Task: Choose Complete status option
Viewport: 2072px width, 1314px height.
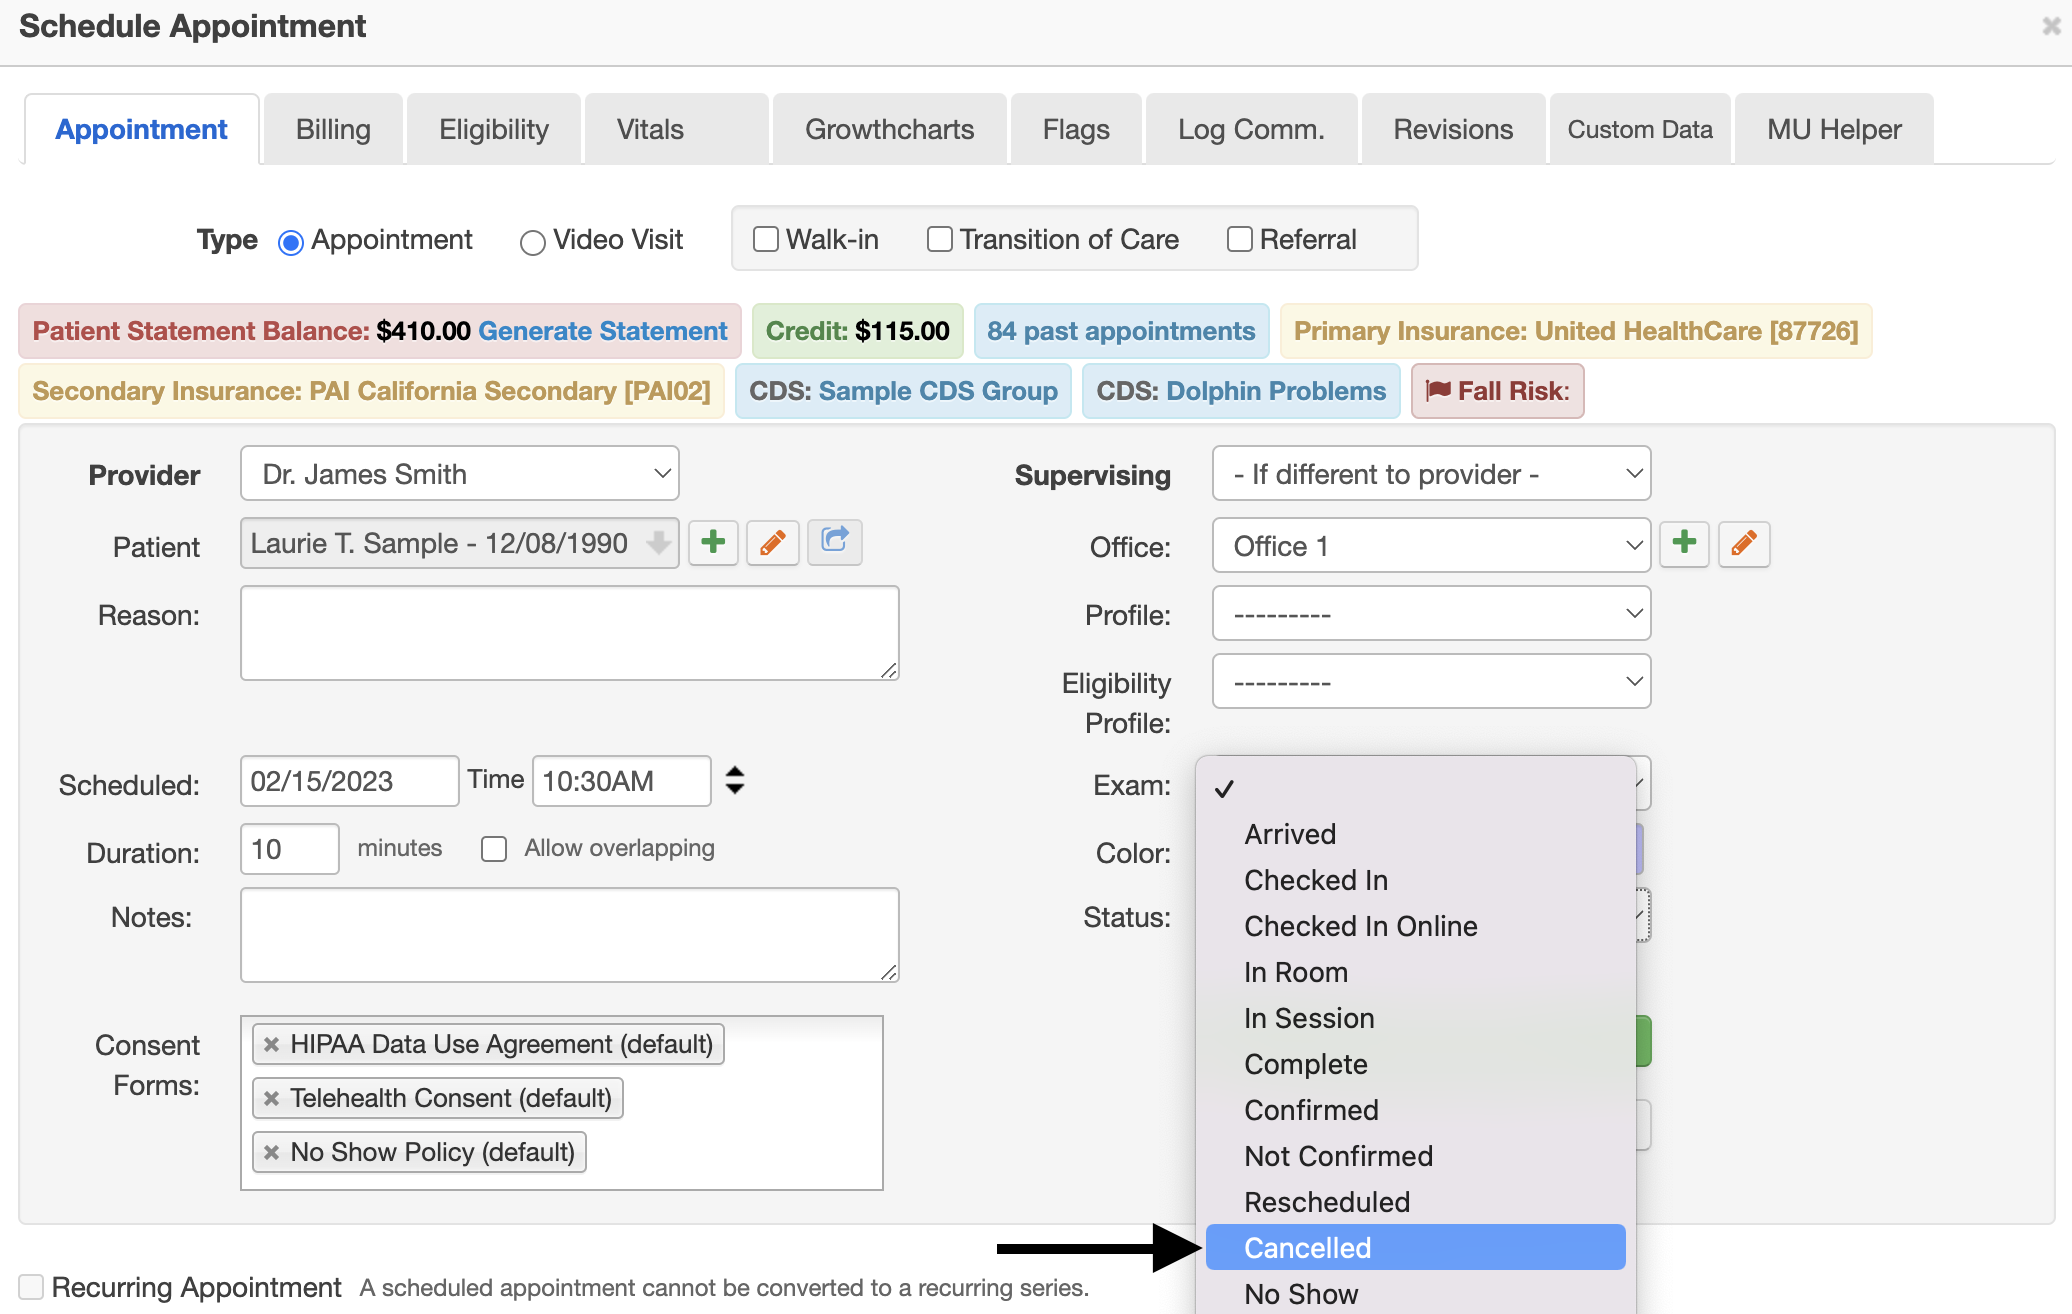Action: pyautogui.click(x=1416, y=1064)
